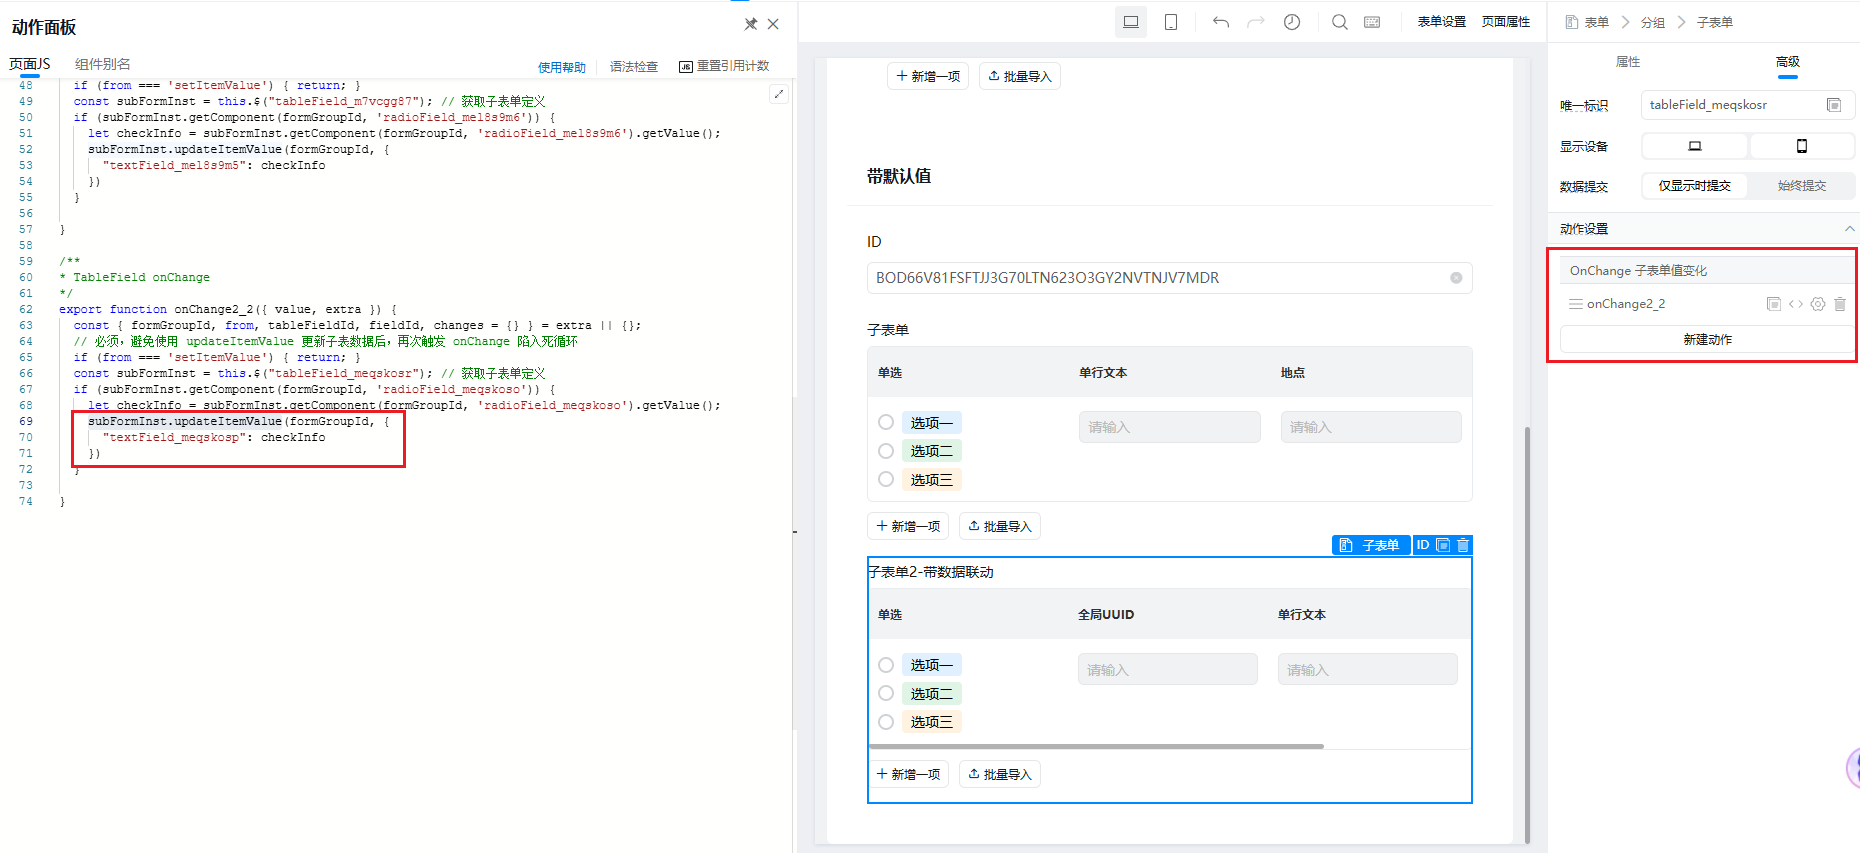Click the 唯一标识 input field
1860x853 pixels.
tap(1747, 105)
